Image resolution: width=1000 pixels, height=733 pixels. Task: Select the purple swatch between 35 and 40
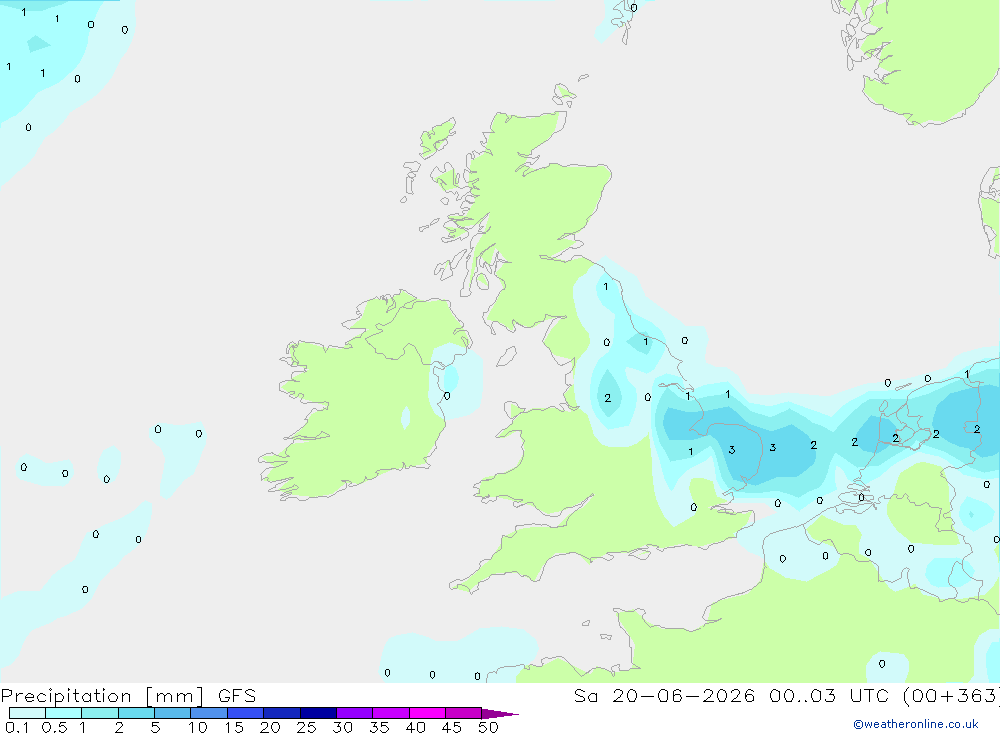(x=391, y=713)
